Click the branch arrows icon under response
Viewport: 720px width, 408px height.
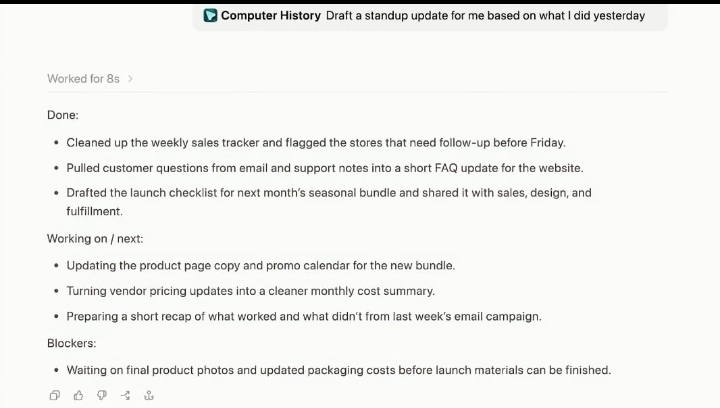point(125,395)
